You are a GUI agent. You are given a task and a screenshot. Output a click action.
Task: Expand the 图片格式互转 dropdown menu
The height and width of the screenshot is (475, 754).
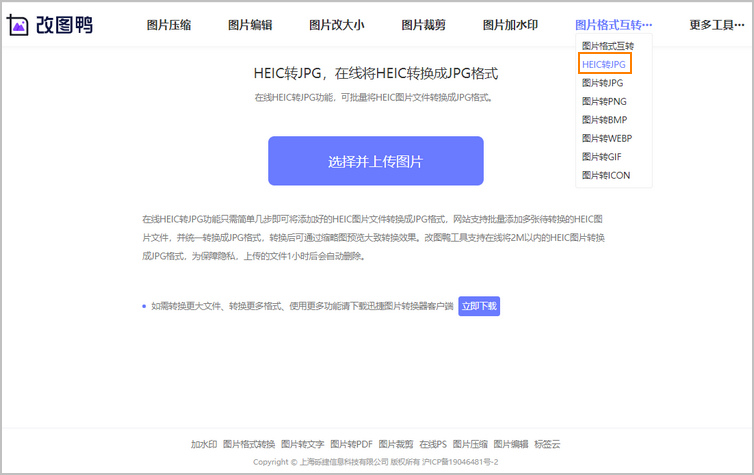[x=613, y=25]
